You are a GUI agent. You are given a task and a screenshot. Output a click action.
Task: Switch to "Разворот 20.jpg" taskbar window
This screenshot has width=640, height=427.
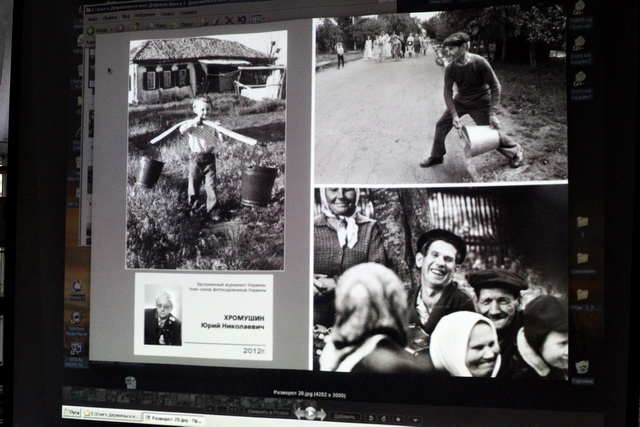click(x=173, y=418)
